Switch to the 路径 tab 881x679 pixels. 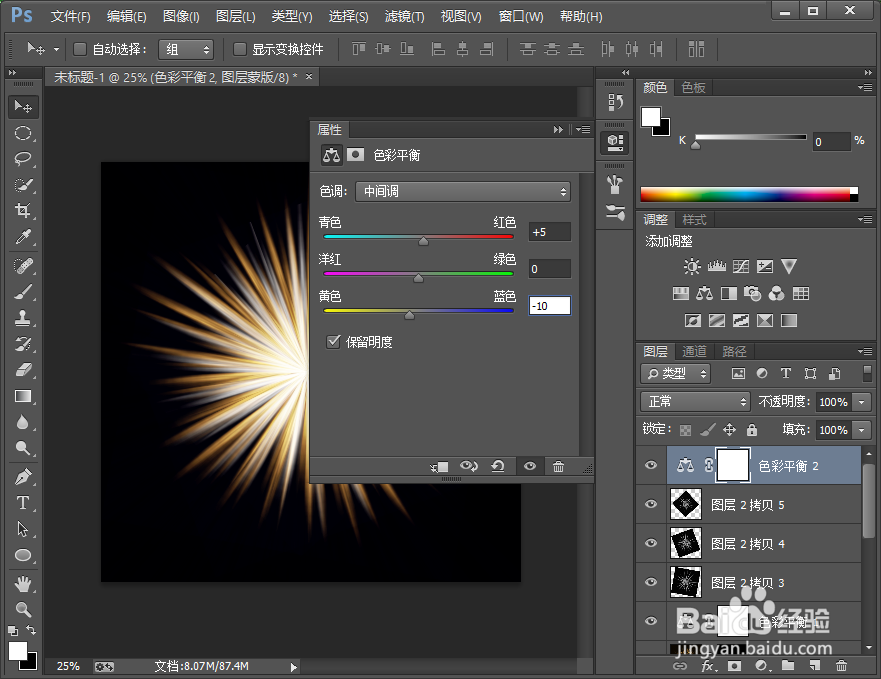[x=734, y=351]
